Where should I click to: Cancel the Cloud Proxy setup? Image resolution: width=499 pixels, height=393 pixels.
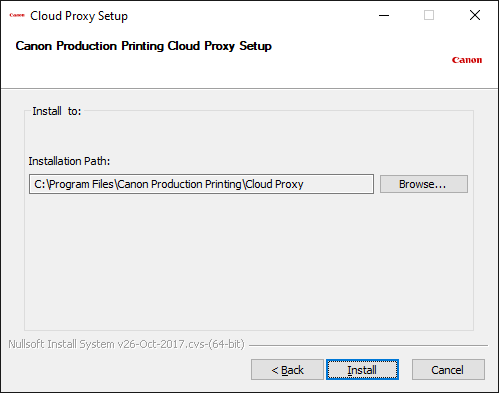point(448,369)
